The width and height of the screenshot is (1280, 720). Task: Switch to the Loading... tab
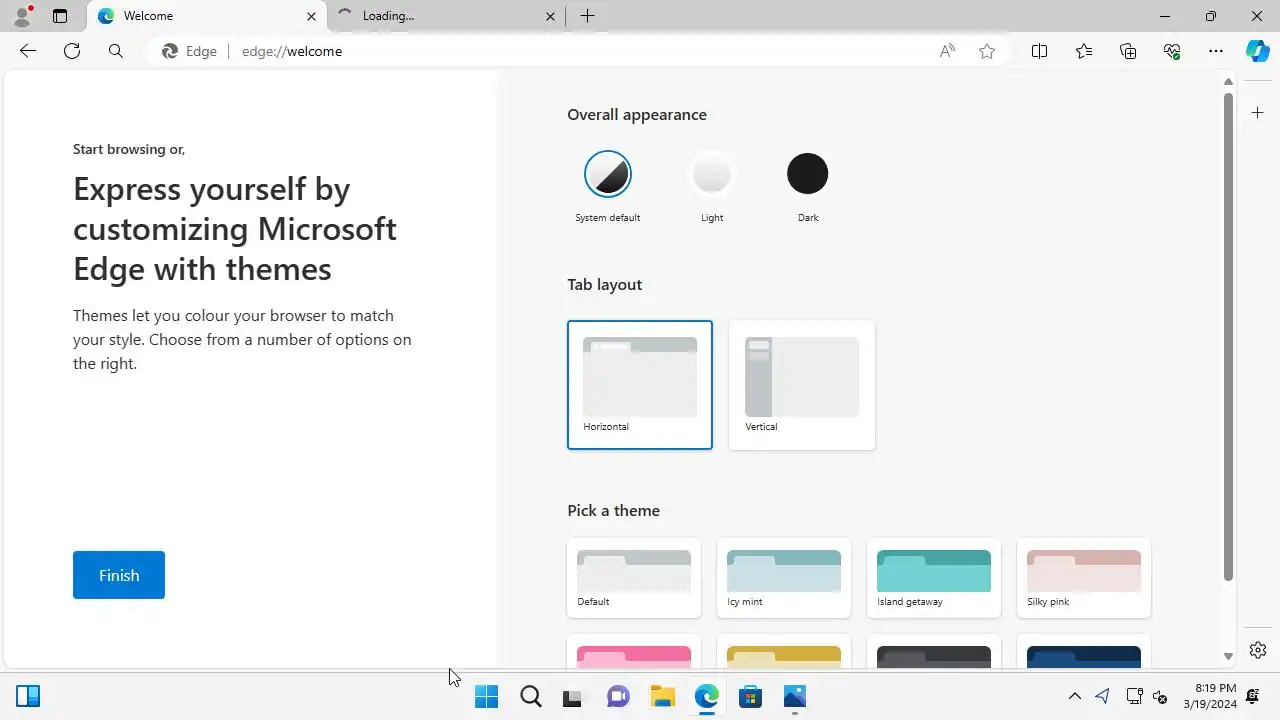(447, 16)
